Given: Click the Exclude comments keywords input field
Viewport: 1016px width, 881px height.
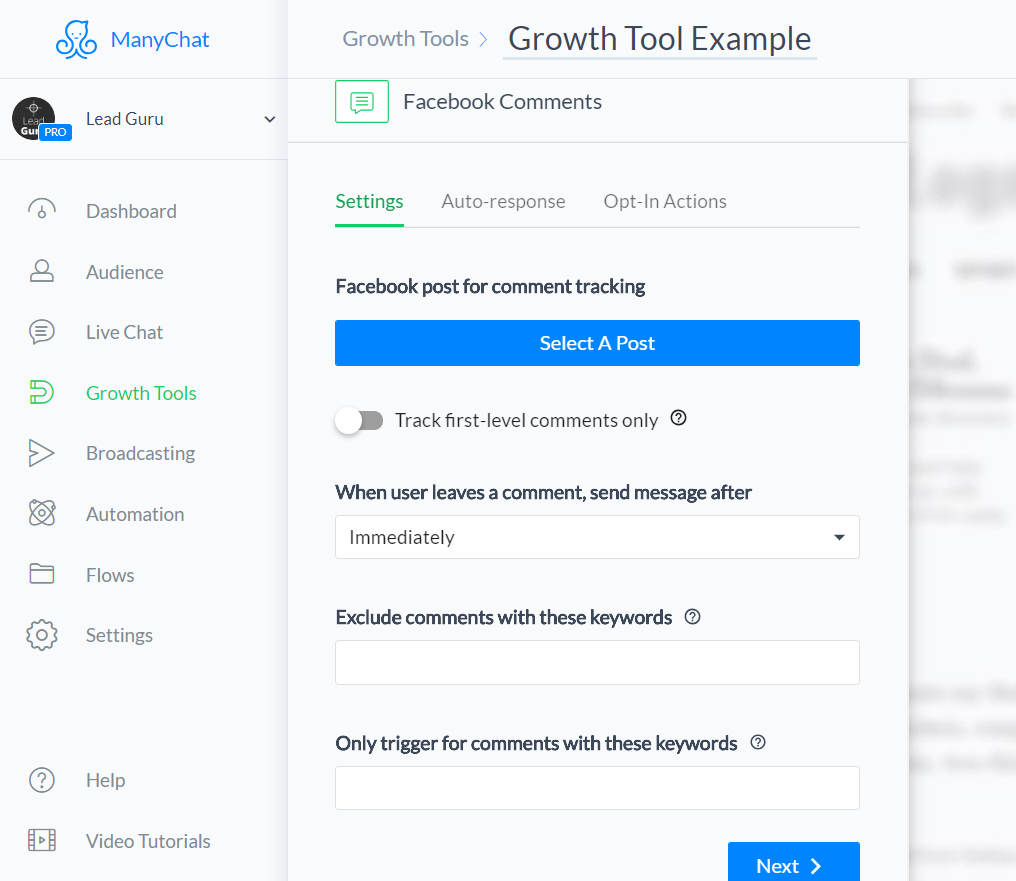Looking at the screenshot, I should (597, 663).
